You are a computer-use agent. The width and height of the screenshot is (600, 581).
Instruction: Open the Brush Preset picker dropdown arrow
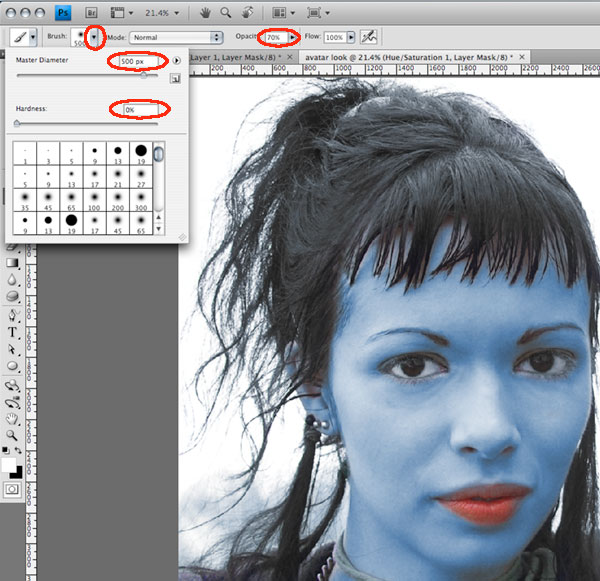click(x=95, y=37)
